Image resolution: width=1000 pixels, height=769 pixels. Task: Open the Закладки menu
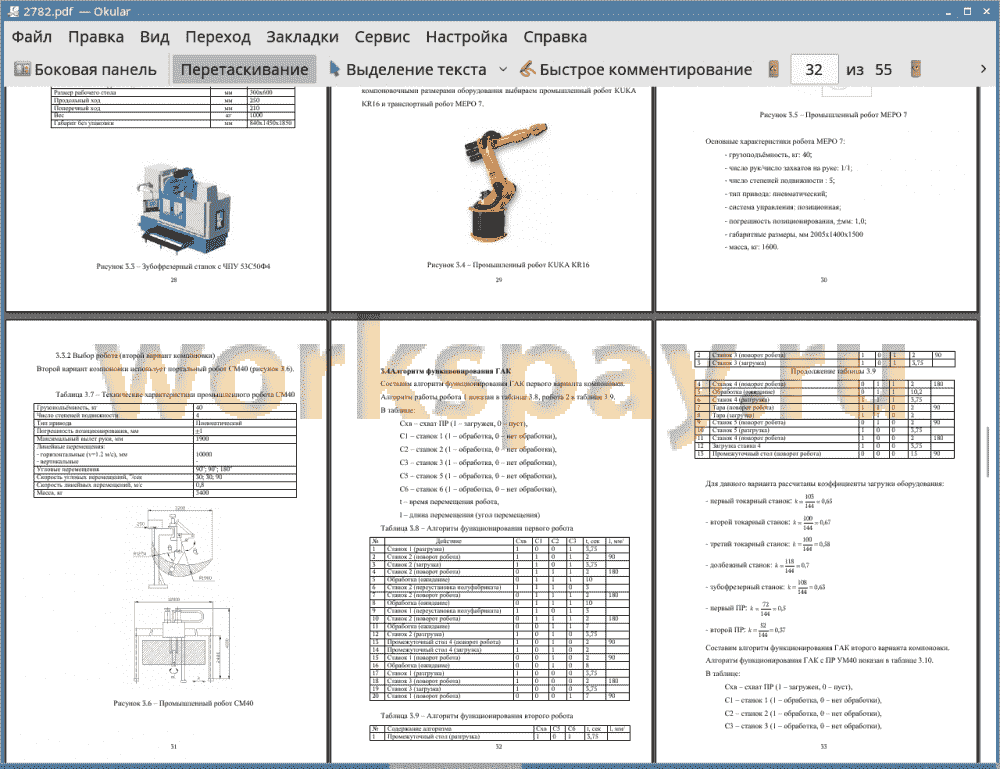click(302, 37)
